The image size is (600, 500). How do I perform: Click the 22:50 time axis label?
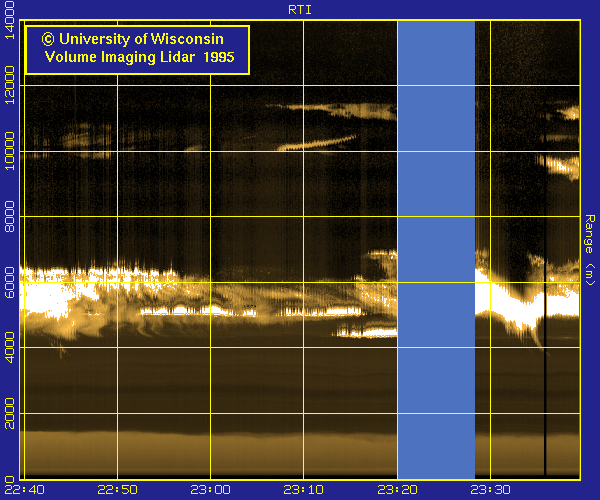[x=117, y=490]
